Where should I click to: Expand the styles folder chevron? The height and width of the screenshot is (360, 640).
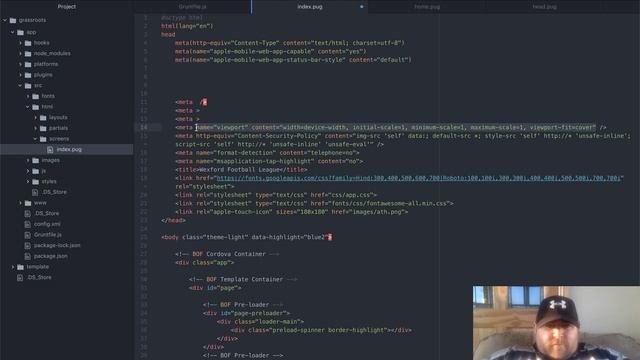tap(28, 181)
